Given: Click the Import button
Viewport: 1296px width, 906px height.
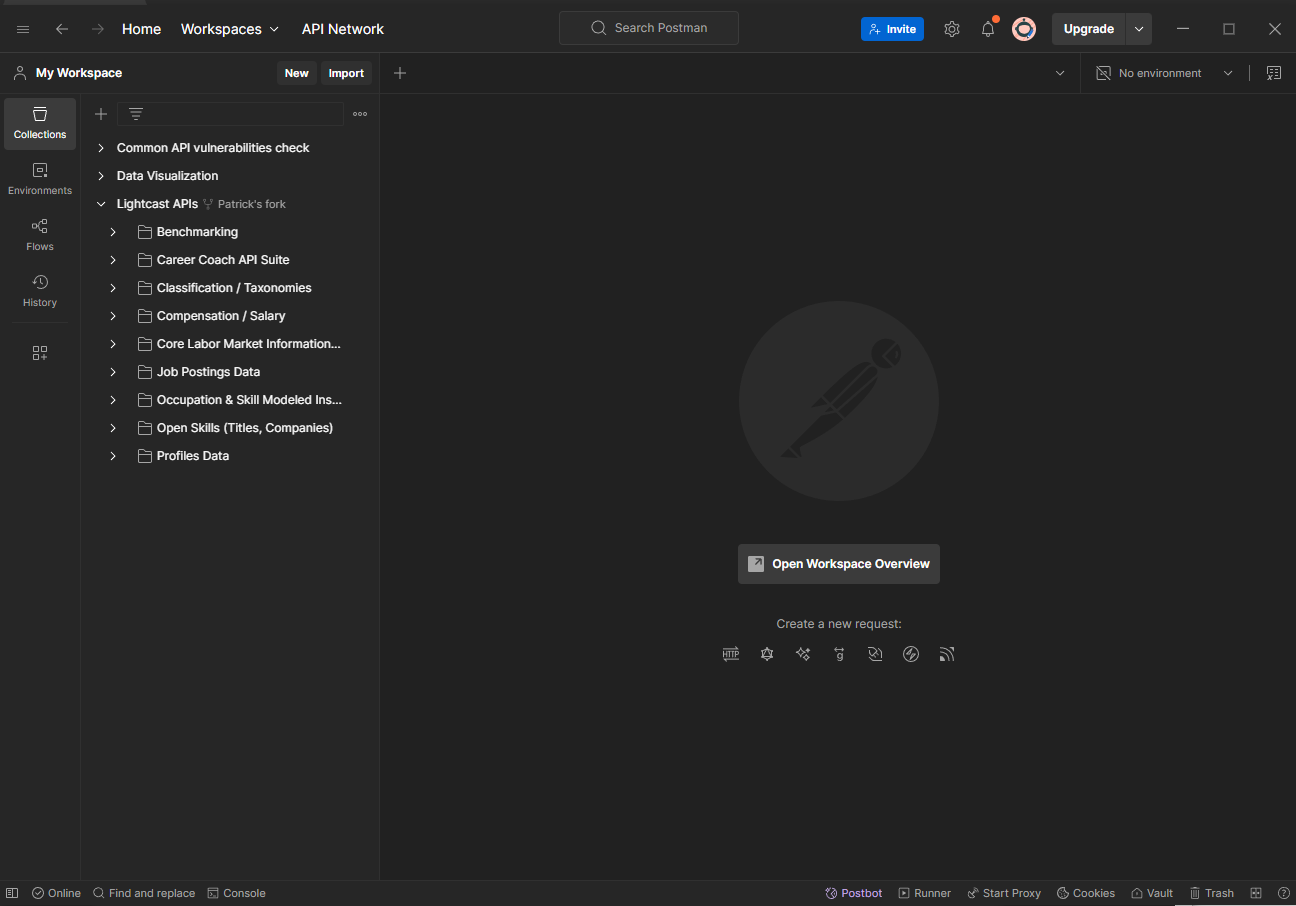Looking at the screenshot, I should coord(346,73).
